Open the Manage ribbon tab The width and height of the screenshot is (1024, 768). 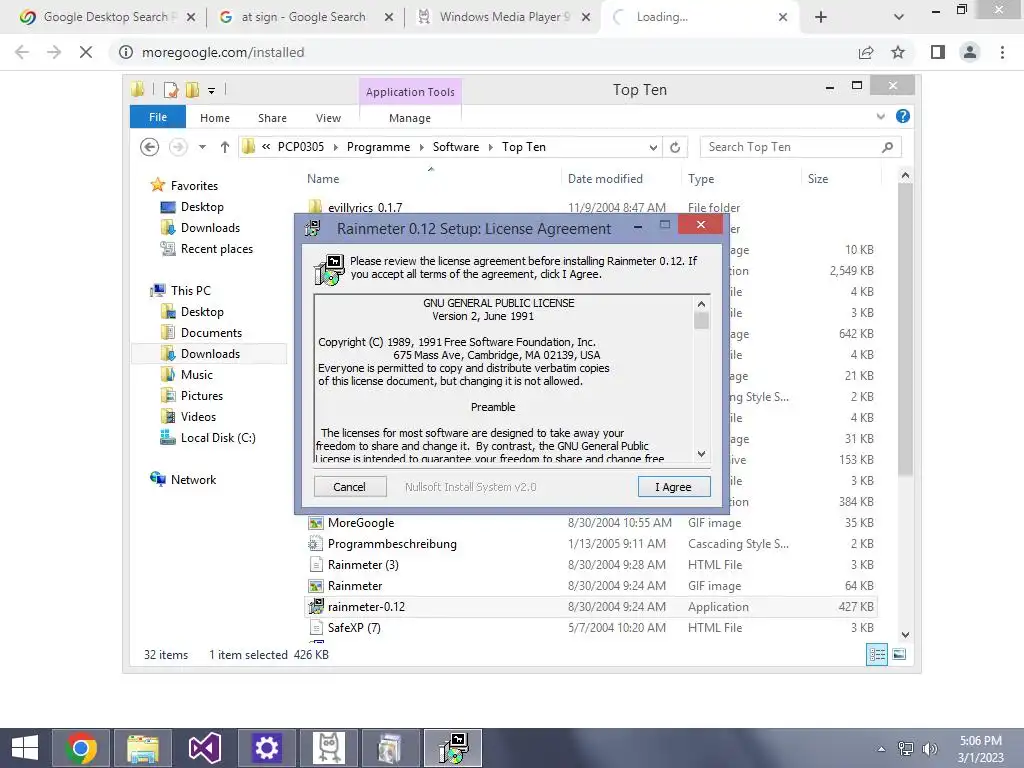click(x=410, y=118)
